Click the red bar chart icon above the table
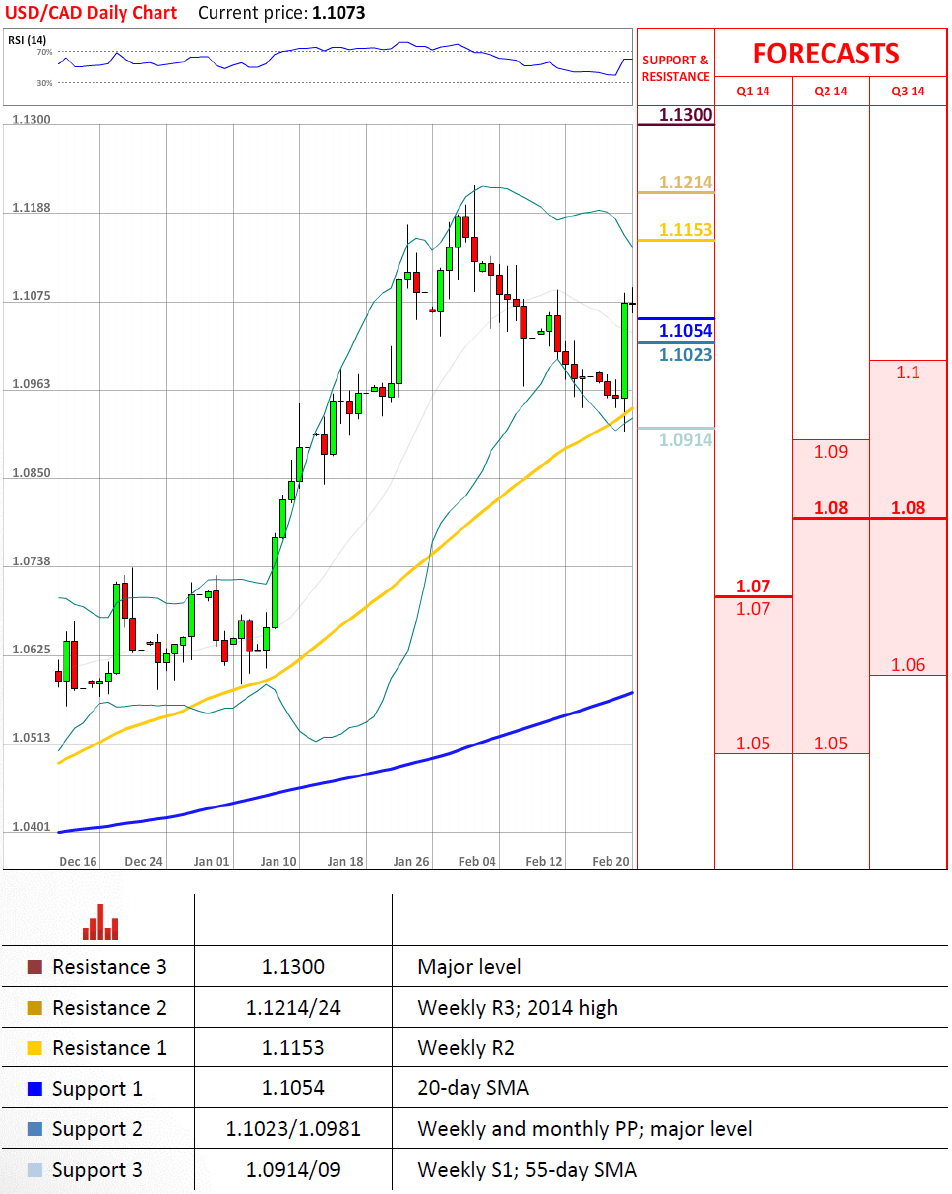The image size is (952, 1194). pyautogui.click(x=100, y=922)
